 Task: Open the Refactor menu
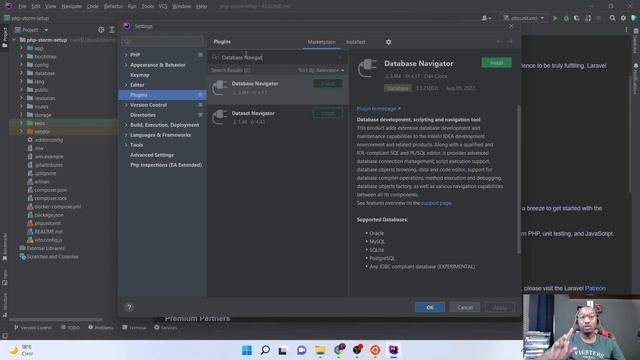click(x=113, y=6)
